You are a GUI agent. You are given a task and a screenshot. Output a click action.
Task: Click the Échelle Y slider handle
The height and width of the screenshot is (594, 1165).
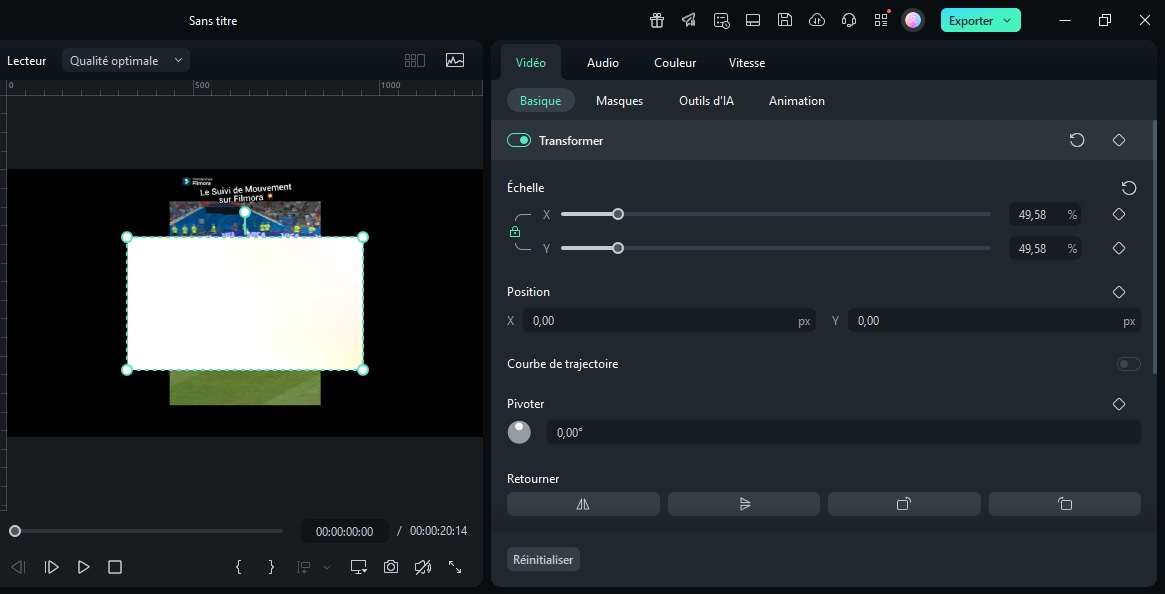[x=617, y=248]
